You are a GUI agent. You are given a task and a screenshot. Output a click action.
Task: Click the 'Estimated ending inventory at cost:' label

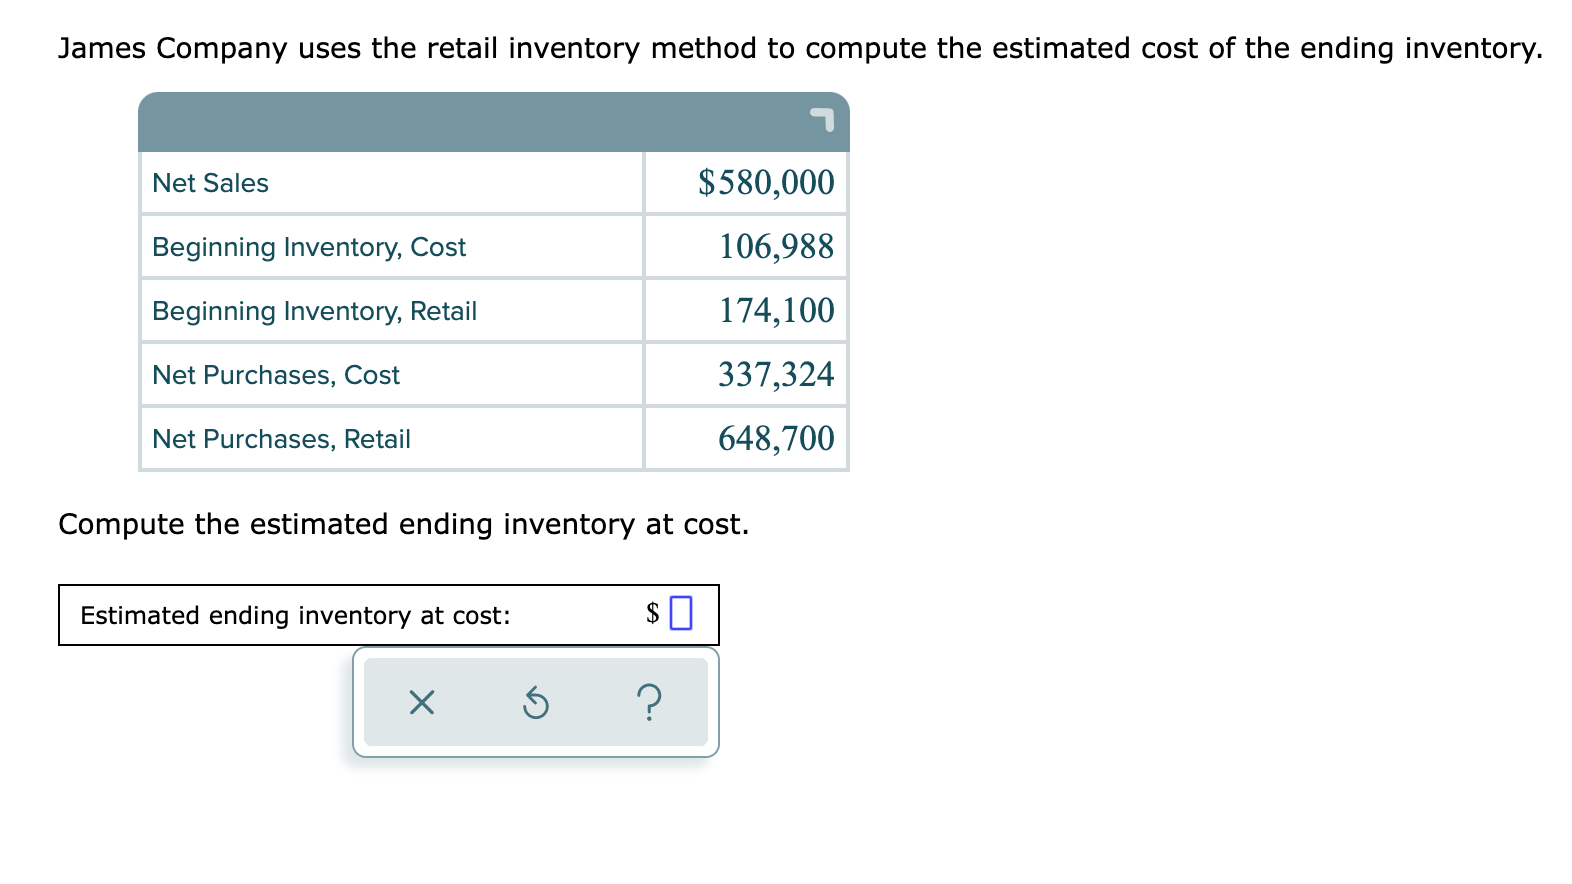pos(295,615)
